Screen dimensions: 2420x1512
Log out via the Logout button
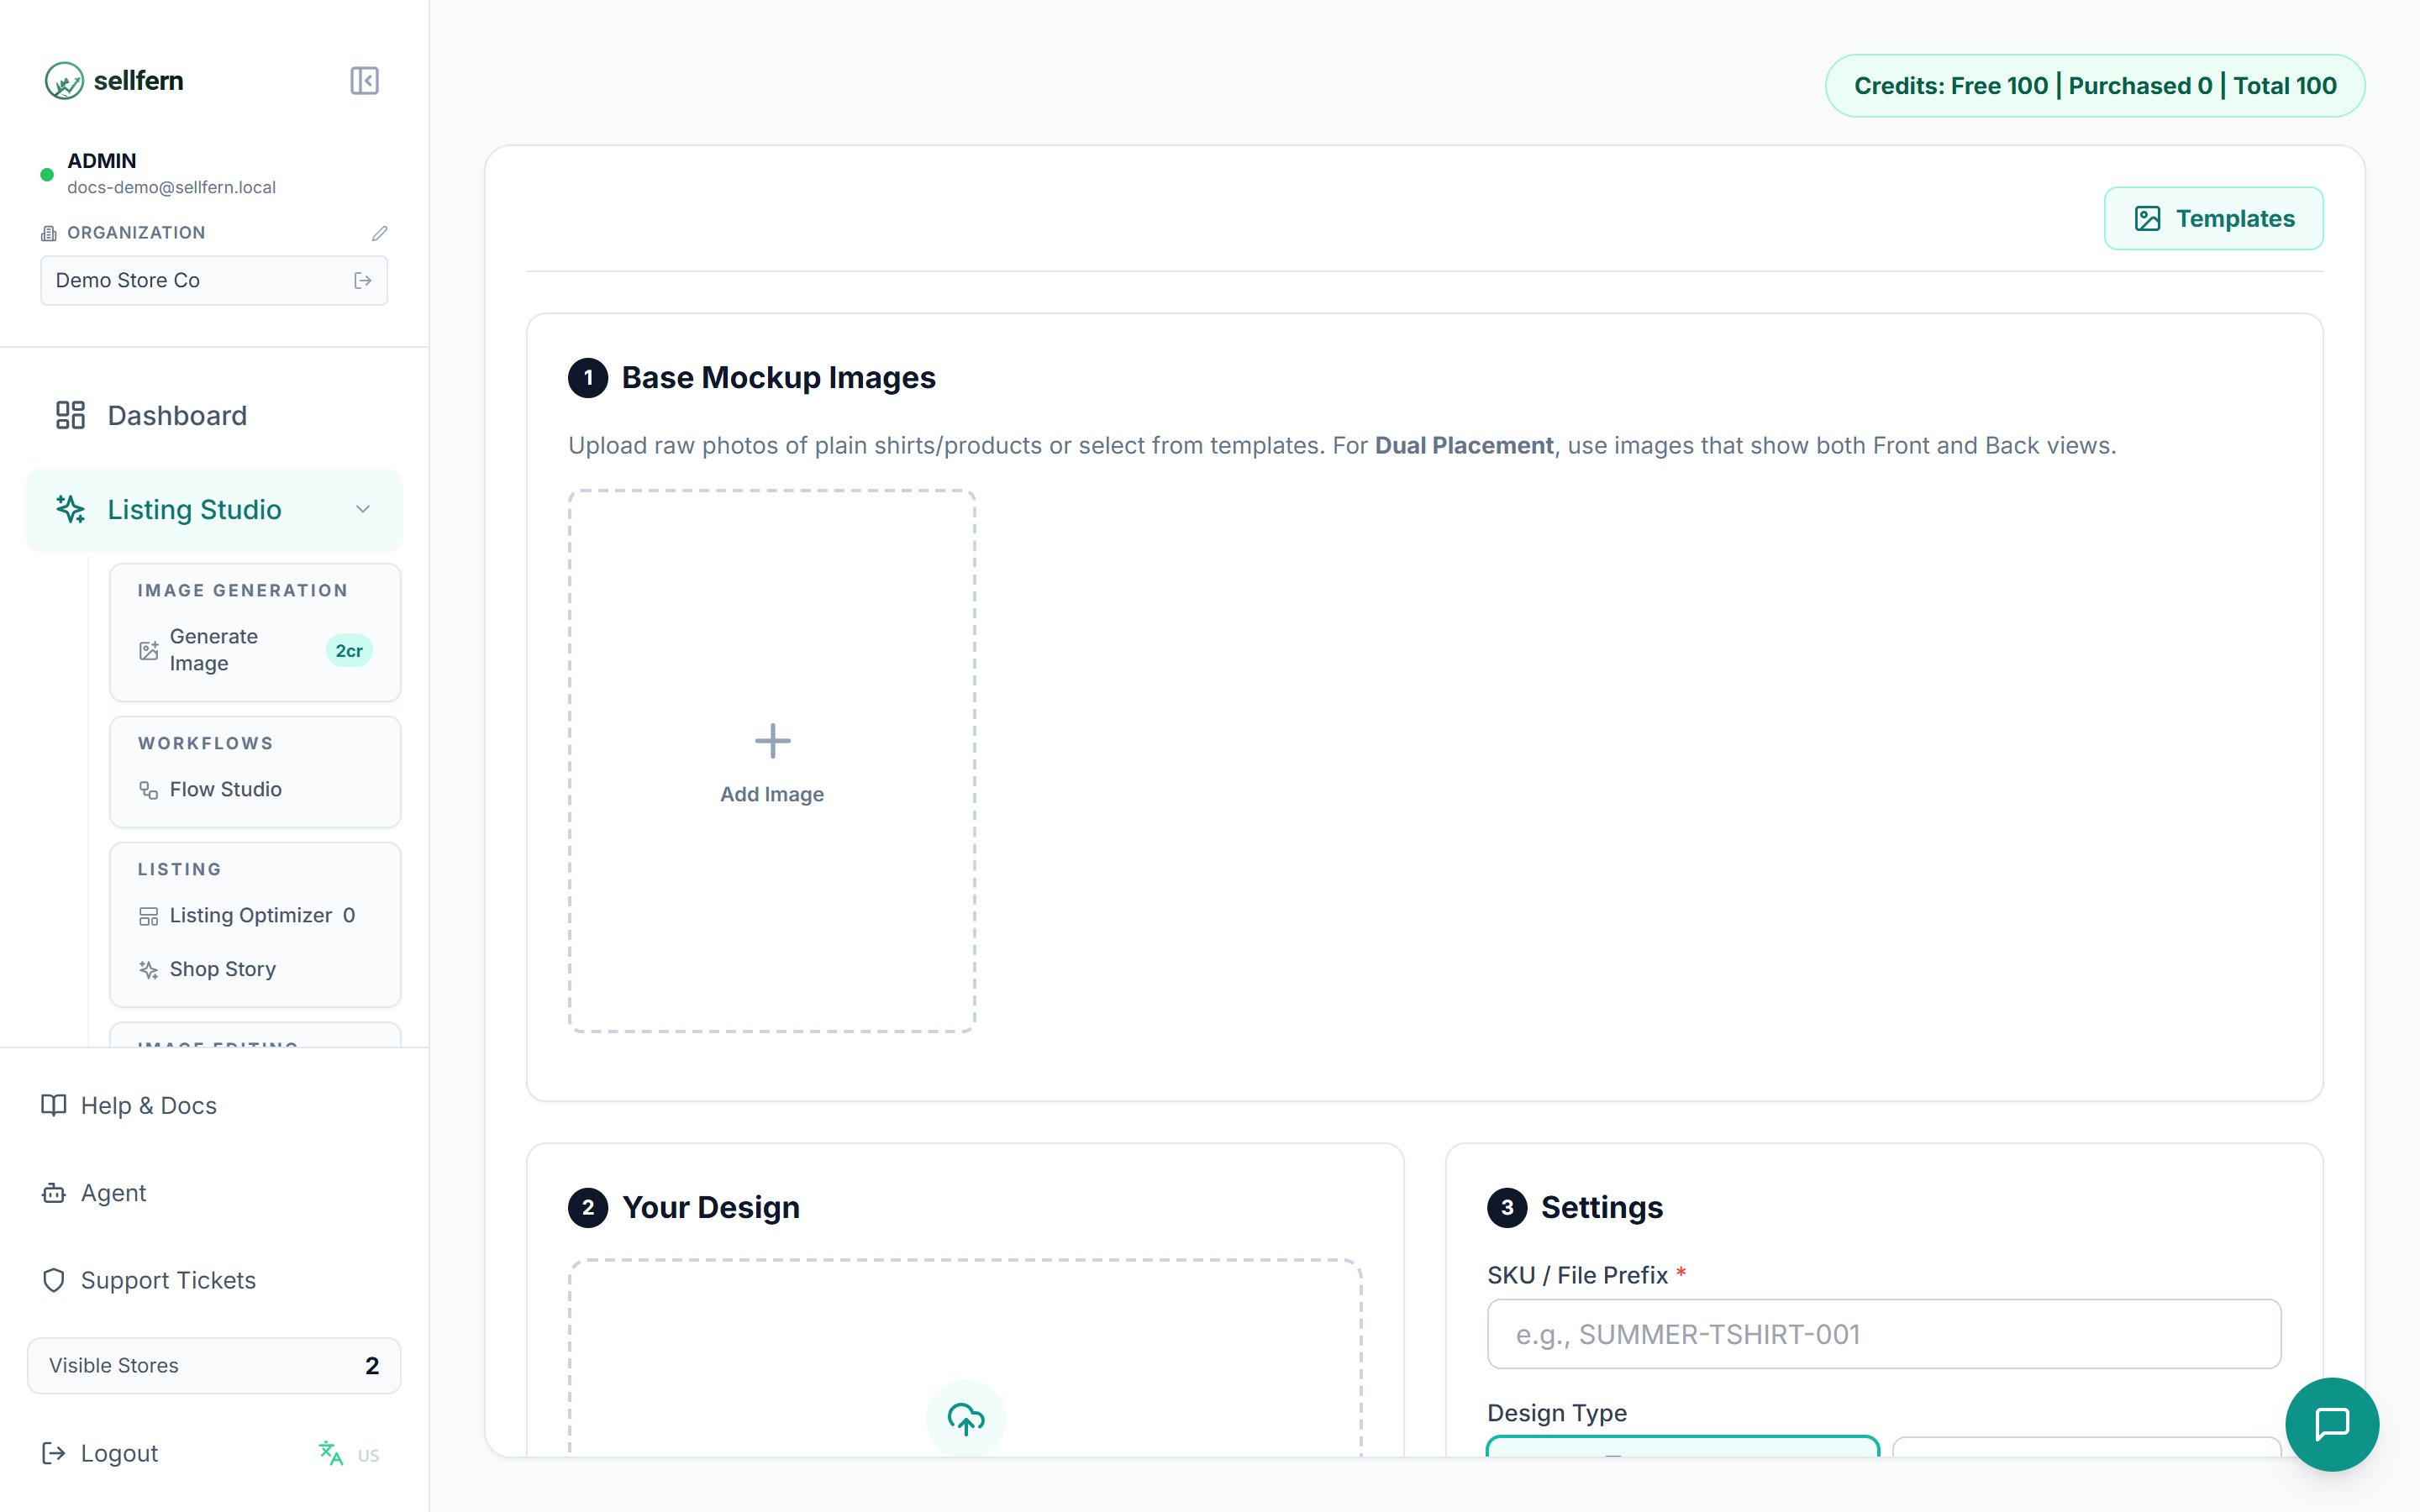(x=100, y=1454)
